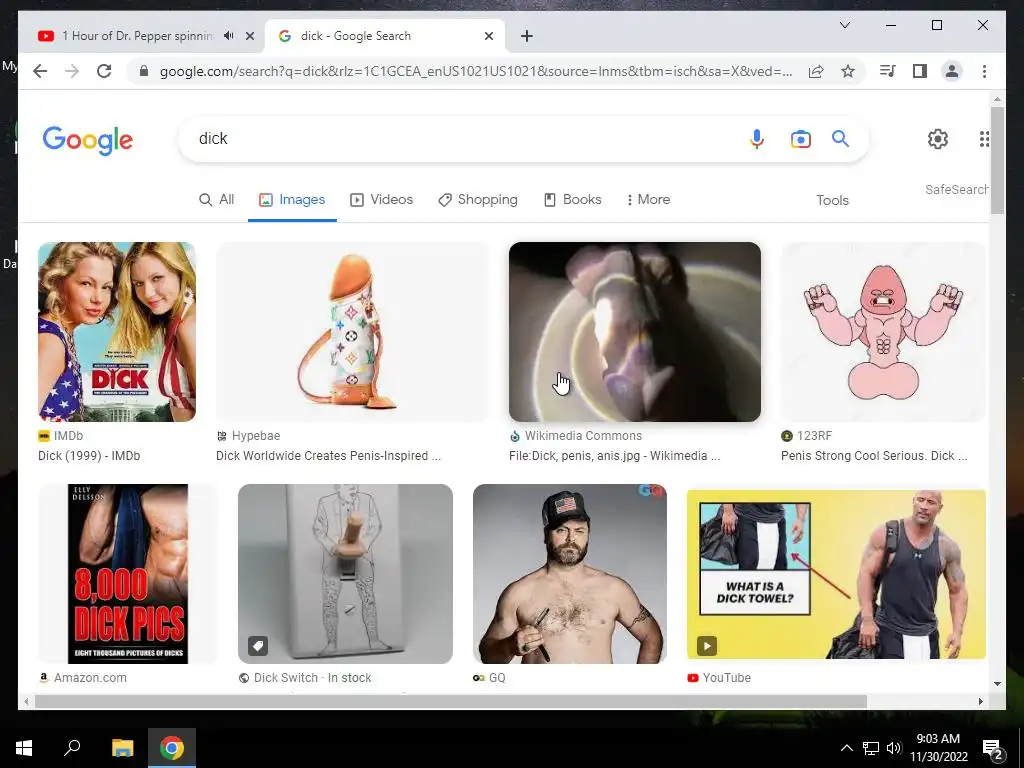Open Google apps grid
Viewport: 1024px width, 768px height.
[984, 138]
